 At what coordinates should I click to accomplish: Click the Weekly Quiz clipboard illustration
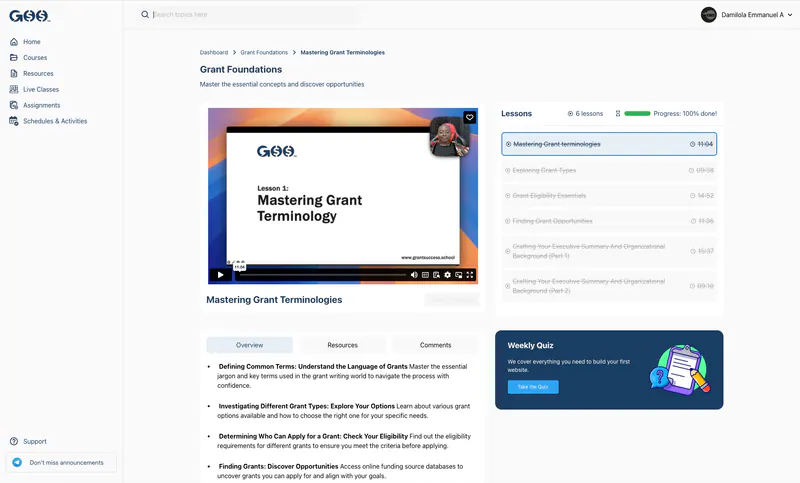pos(680,369)
